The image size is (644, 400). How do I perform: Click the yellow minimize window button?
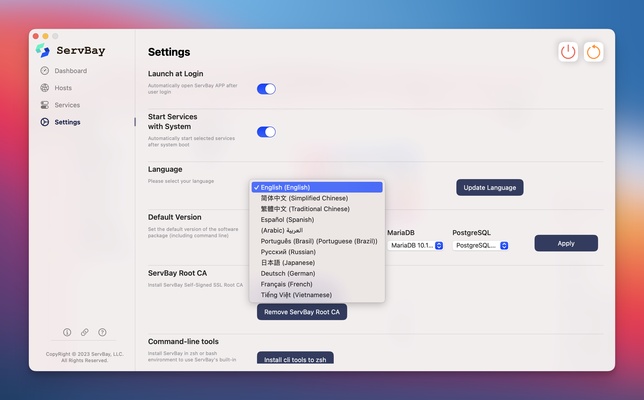click(x=46, y=36)
